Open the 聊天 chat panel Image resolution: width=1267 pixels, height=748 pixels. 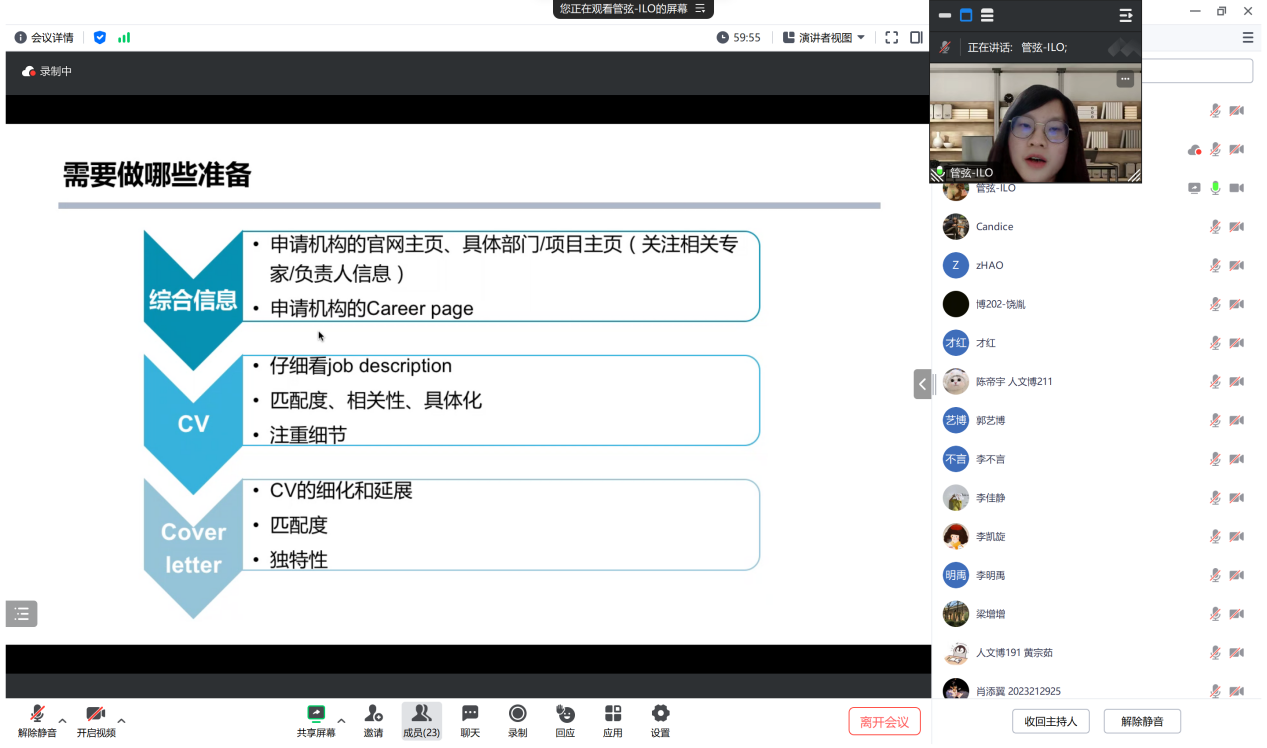[x=470, y=719]
